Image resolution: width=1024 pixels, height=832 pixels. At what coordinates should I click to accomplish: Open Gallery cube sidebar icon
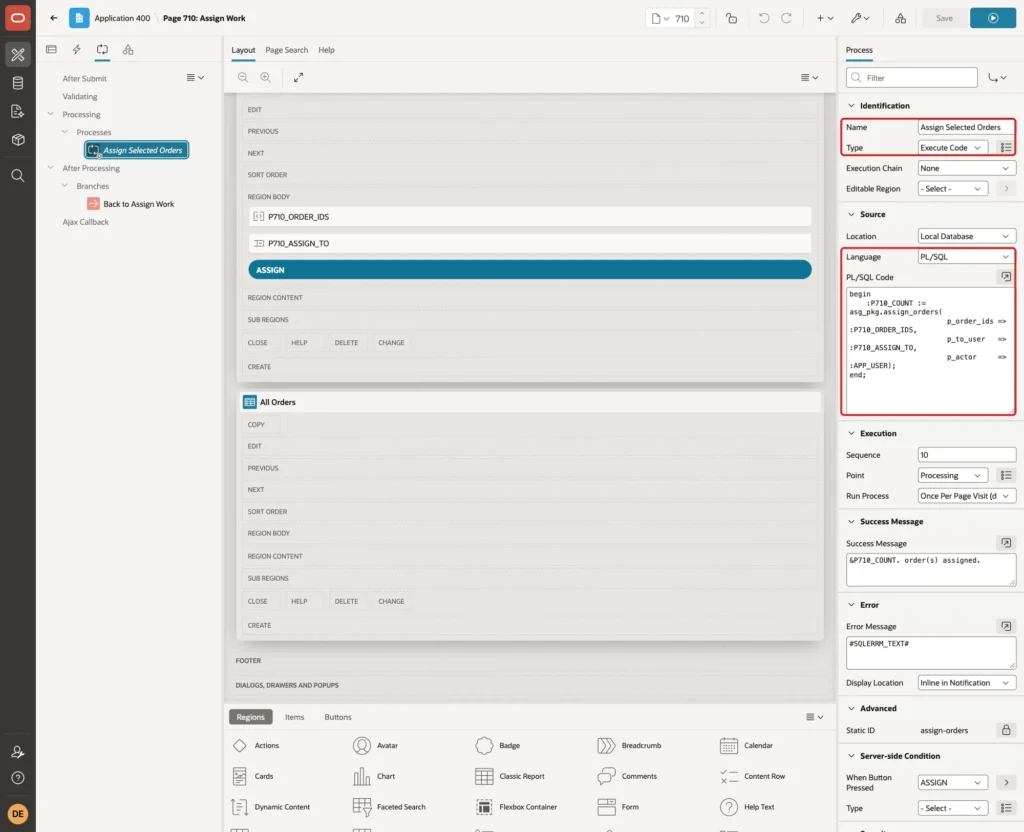pyautogui.click(x=18, y=139)
